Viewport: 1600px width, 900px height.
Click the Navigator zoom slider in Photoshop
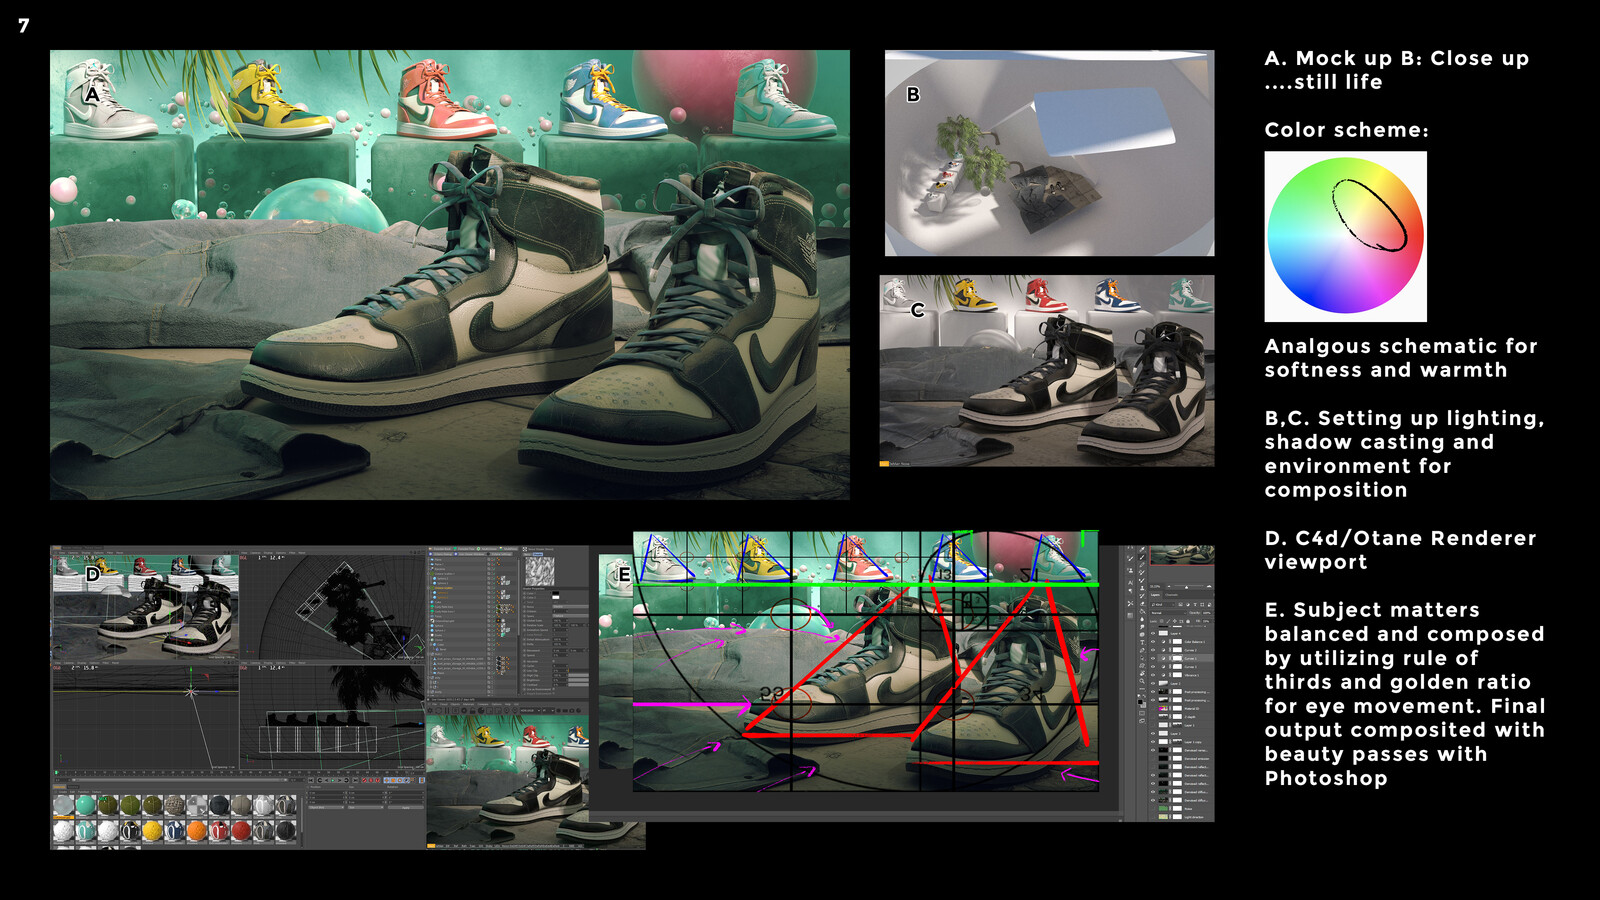(1186, 587)
